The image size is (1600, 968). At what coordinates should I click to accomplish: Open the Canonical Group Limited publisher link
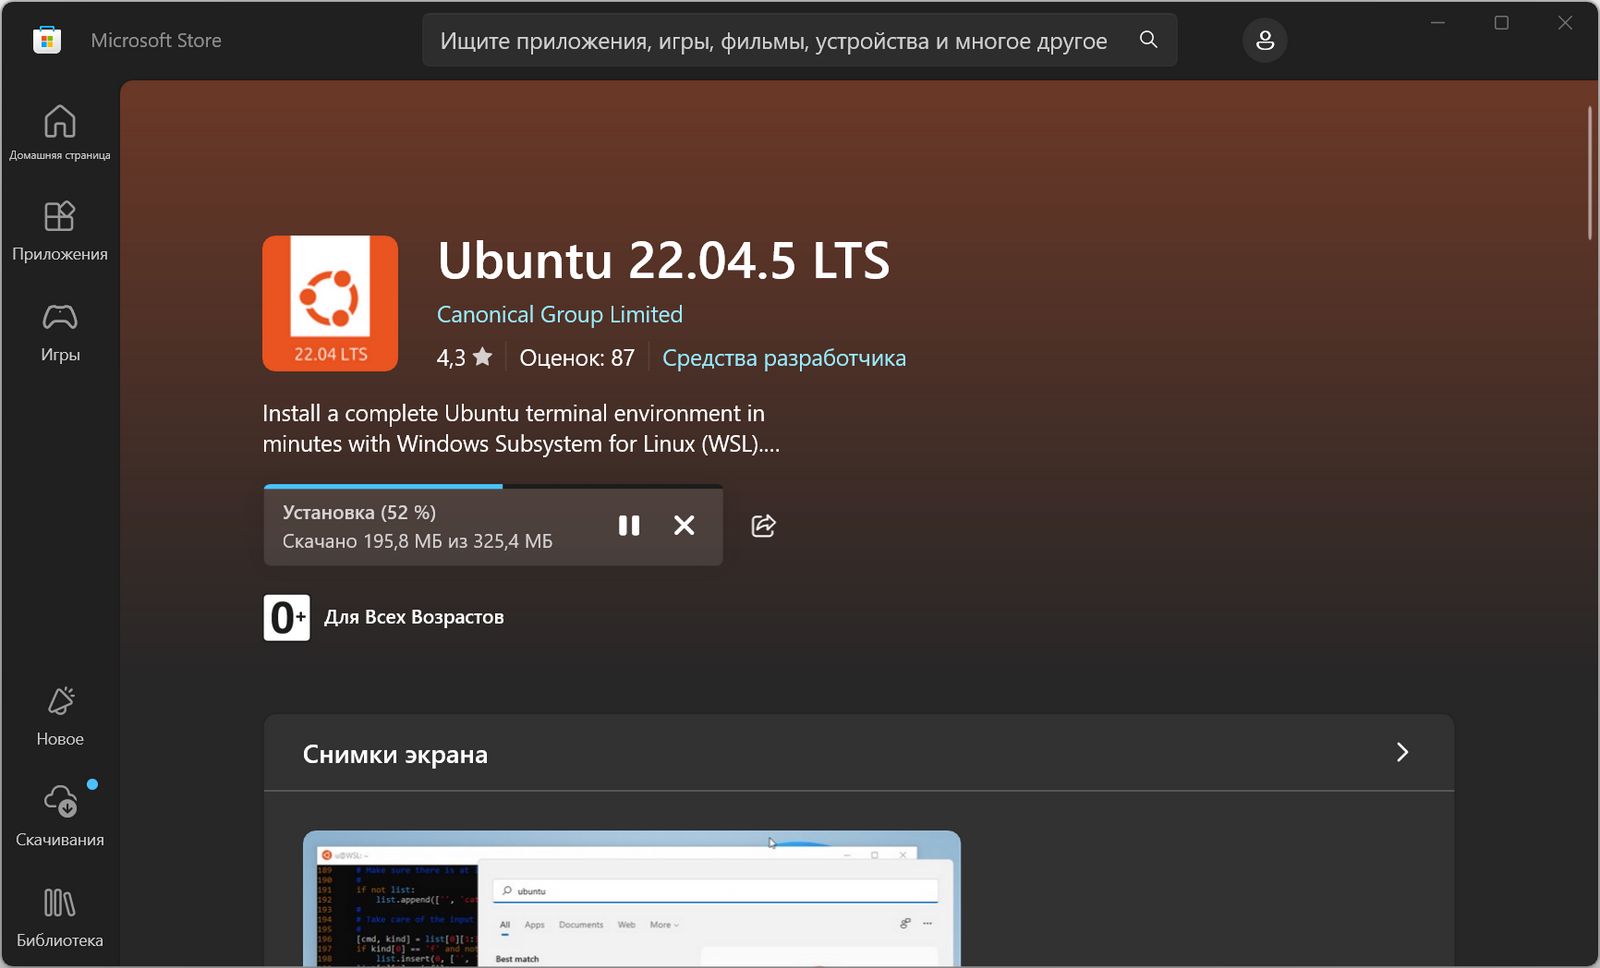coord(559,314)
